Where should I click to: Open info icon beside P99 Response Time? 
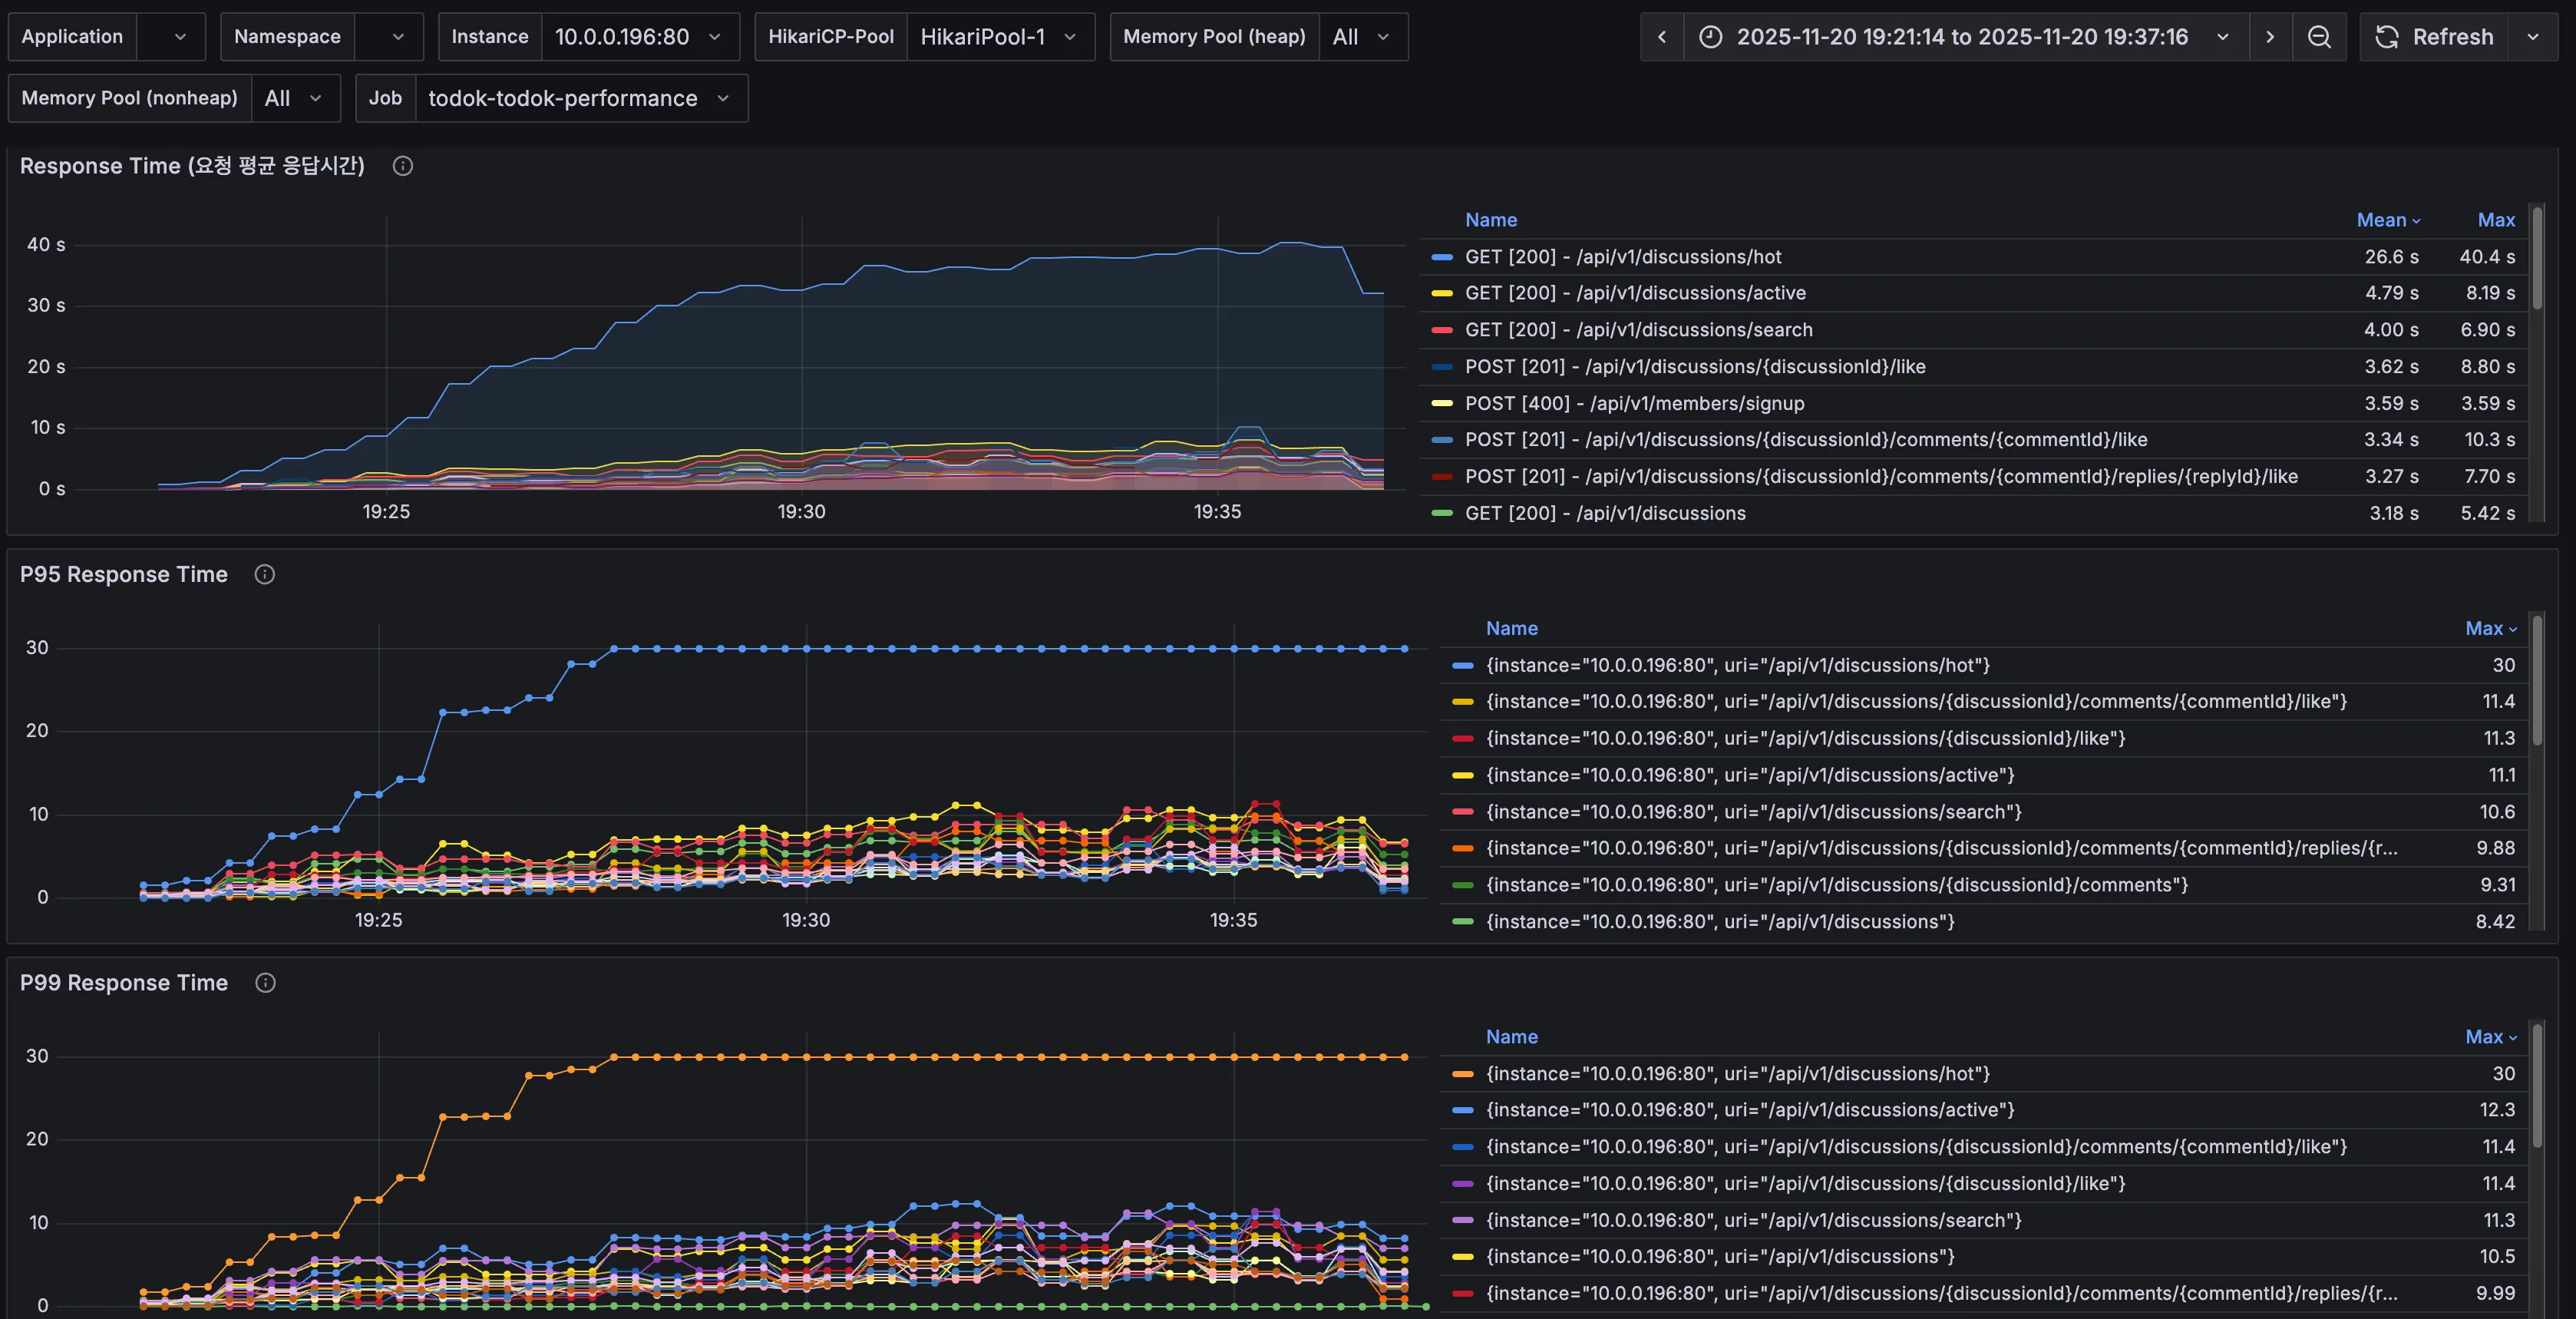point(265,983)
